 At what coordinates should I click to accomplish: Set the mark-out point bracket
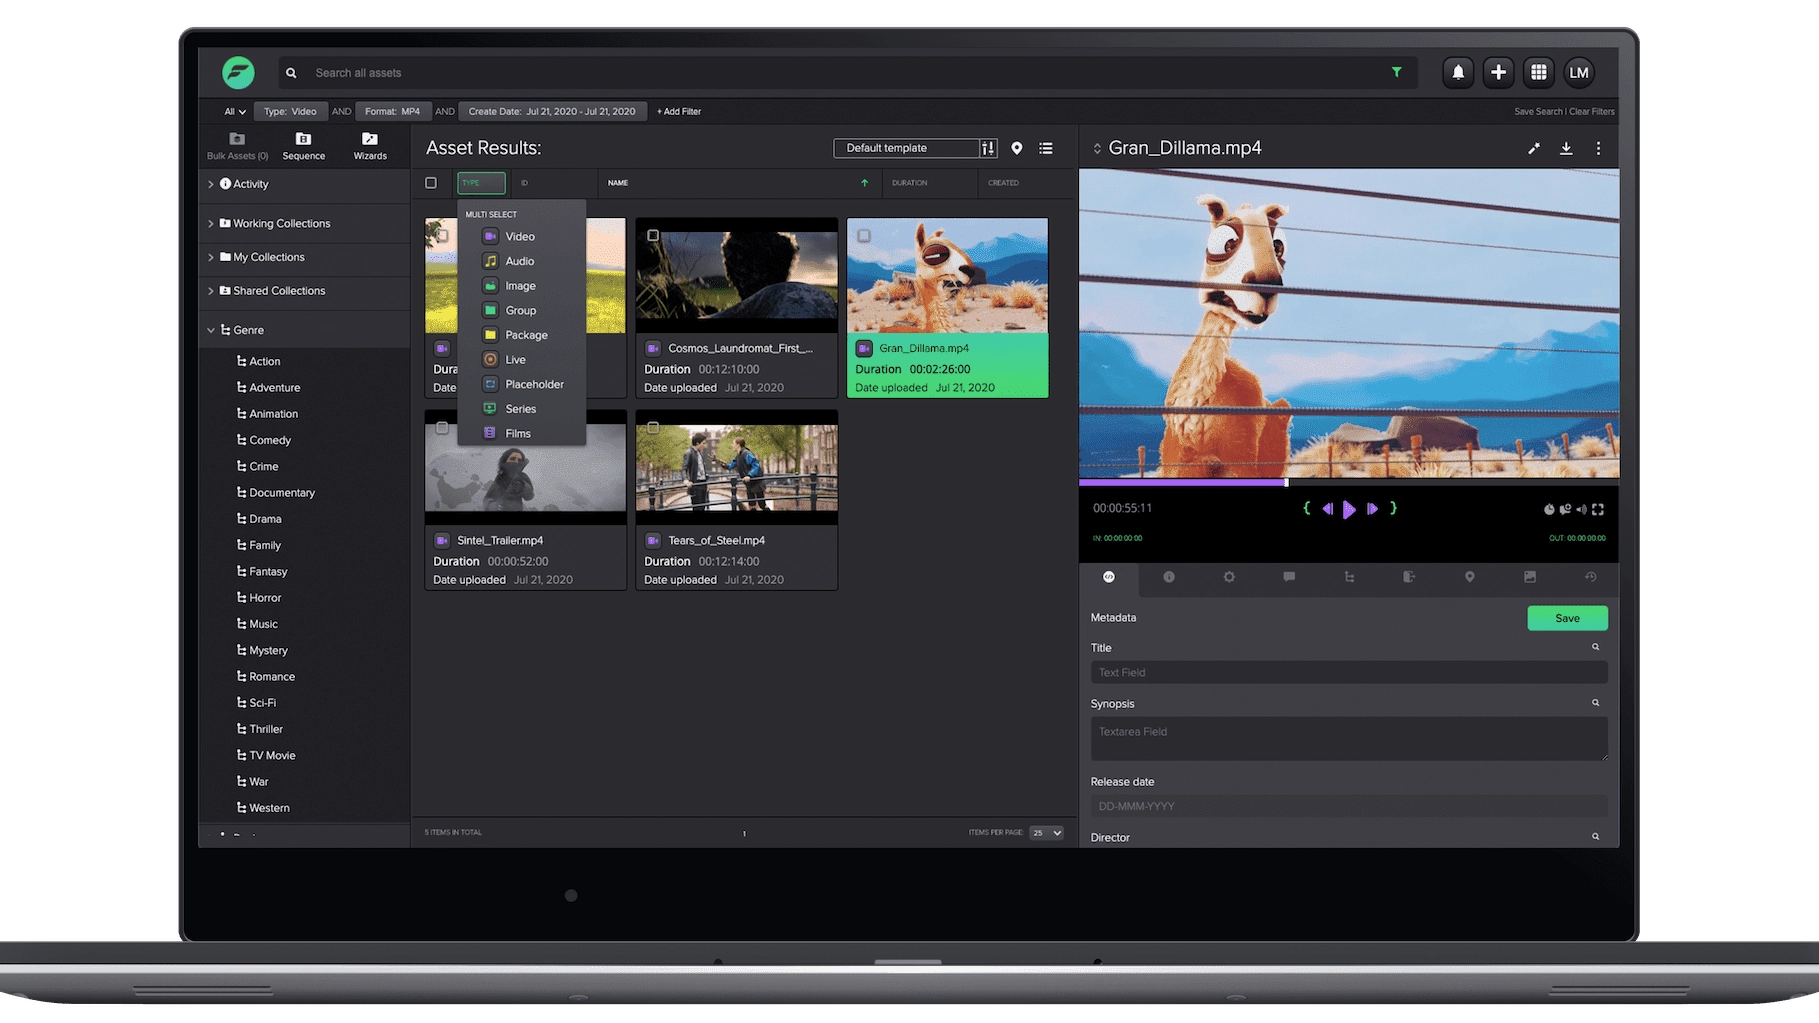click(x=1393, y=508)
